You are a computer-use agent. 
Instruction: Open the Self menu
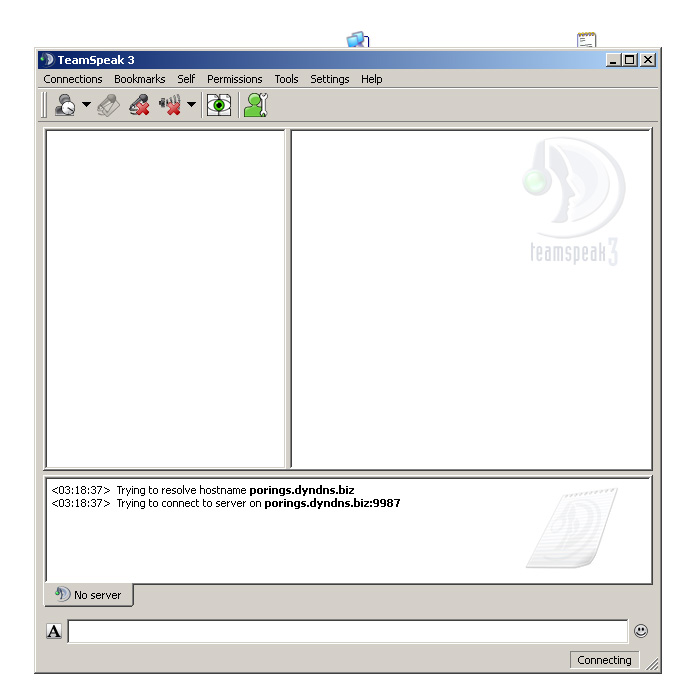(186, 79)
